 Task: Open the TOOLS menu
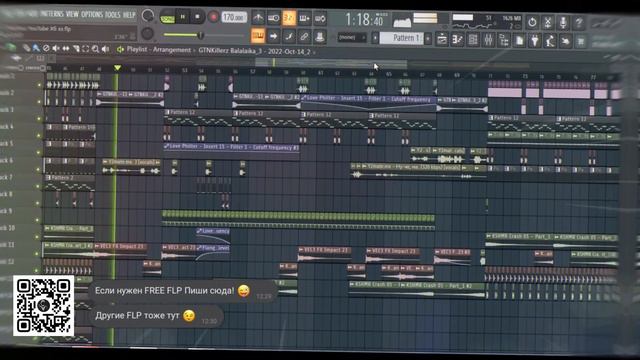pyautogui.click(x=113, y=15)
